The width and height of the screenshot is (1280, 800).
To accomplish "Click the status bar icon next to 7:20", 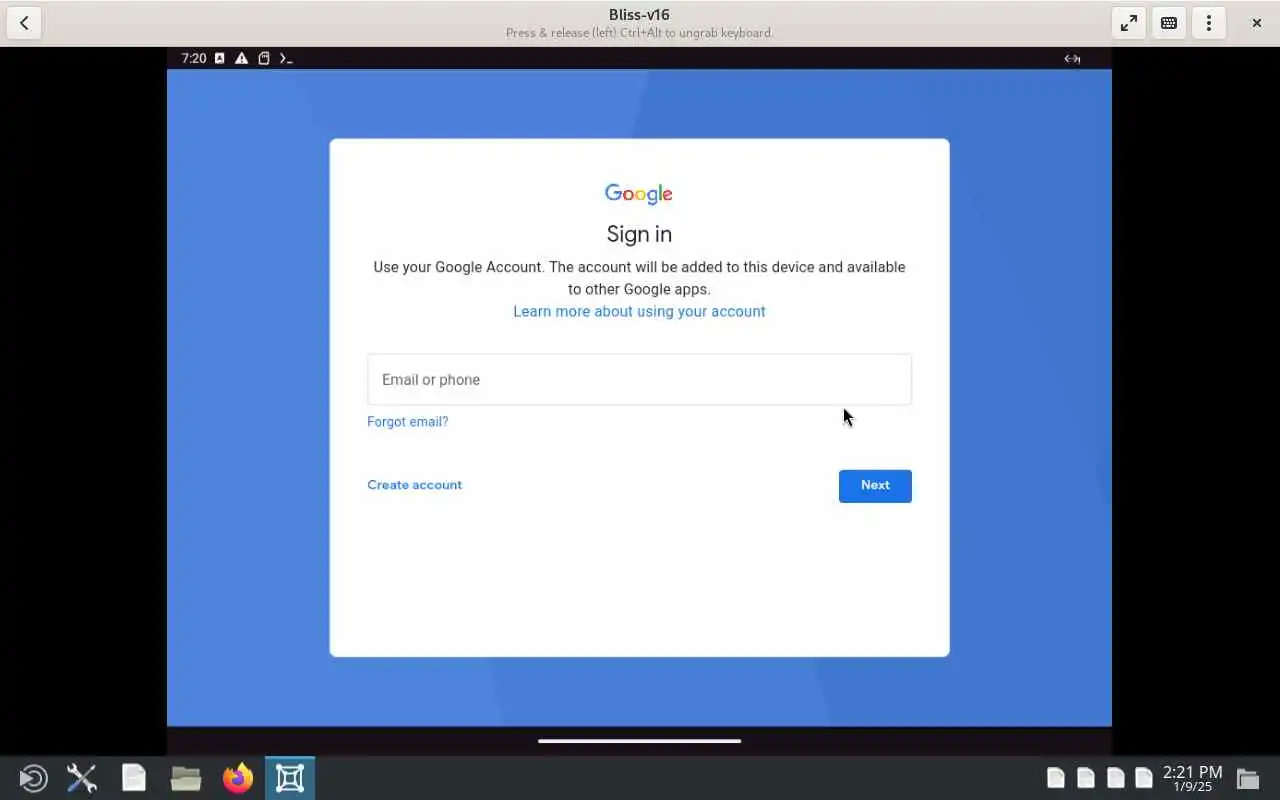I will 220,58.
